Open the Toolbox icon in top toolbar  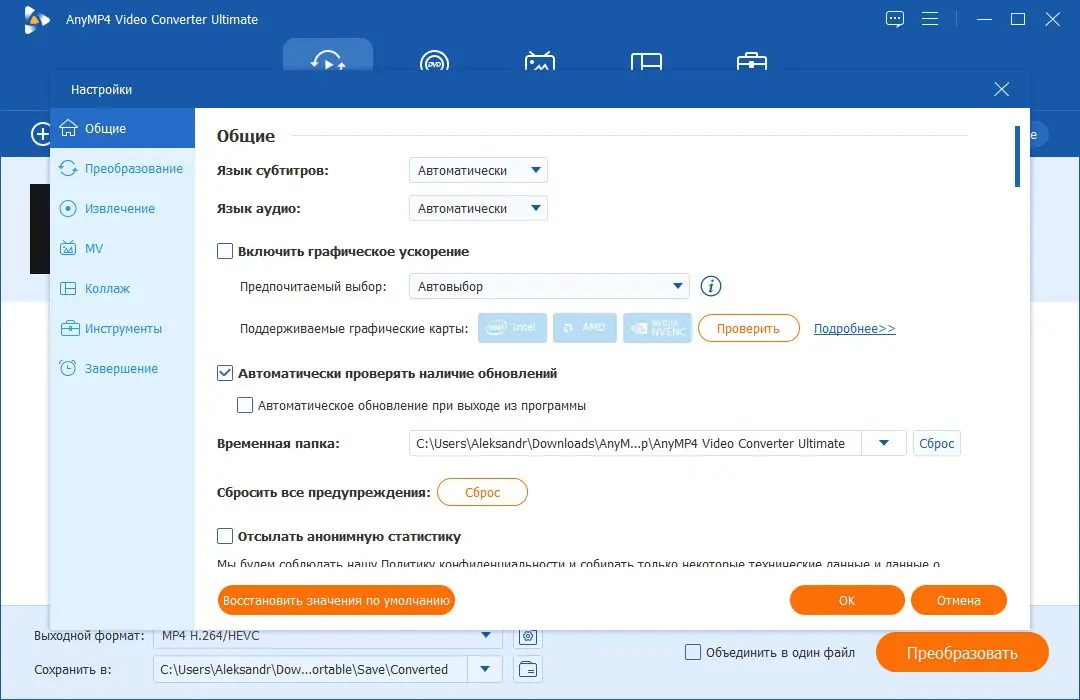click(x=750, y=62)
